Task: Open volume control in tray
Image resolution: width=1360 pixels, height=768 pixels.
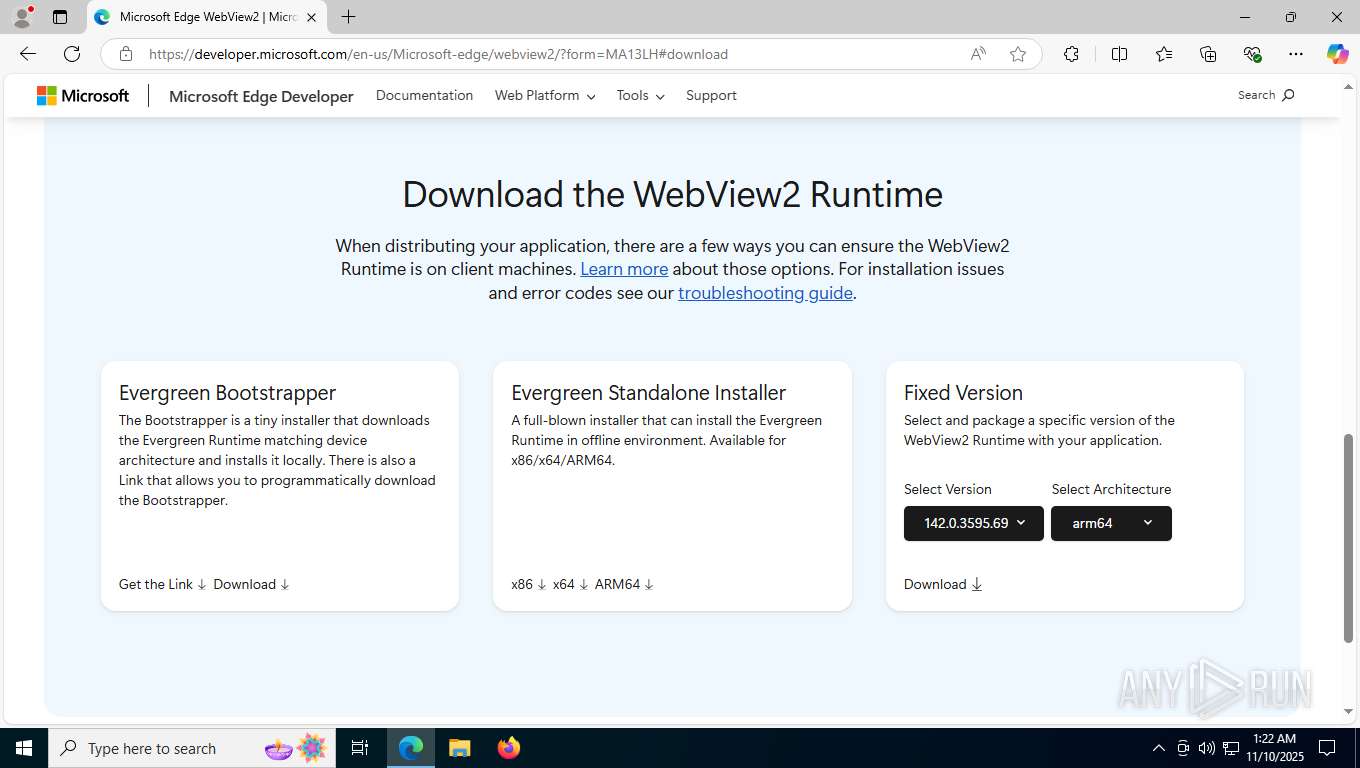Action: pos(1207,748)
